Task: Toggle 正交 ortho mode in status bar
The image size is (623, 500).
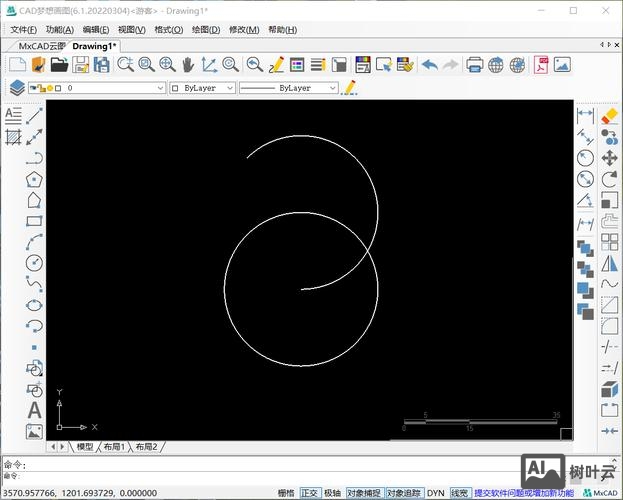Action: 310,493
